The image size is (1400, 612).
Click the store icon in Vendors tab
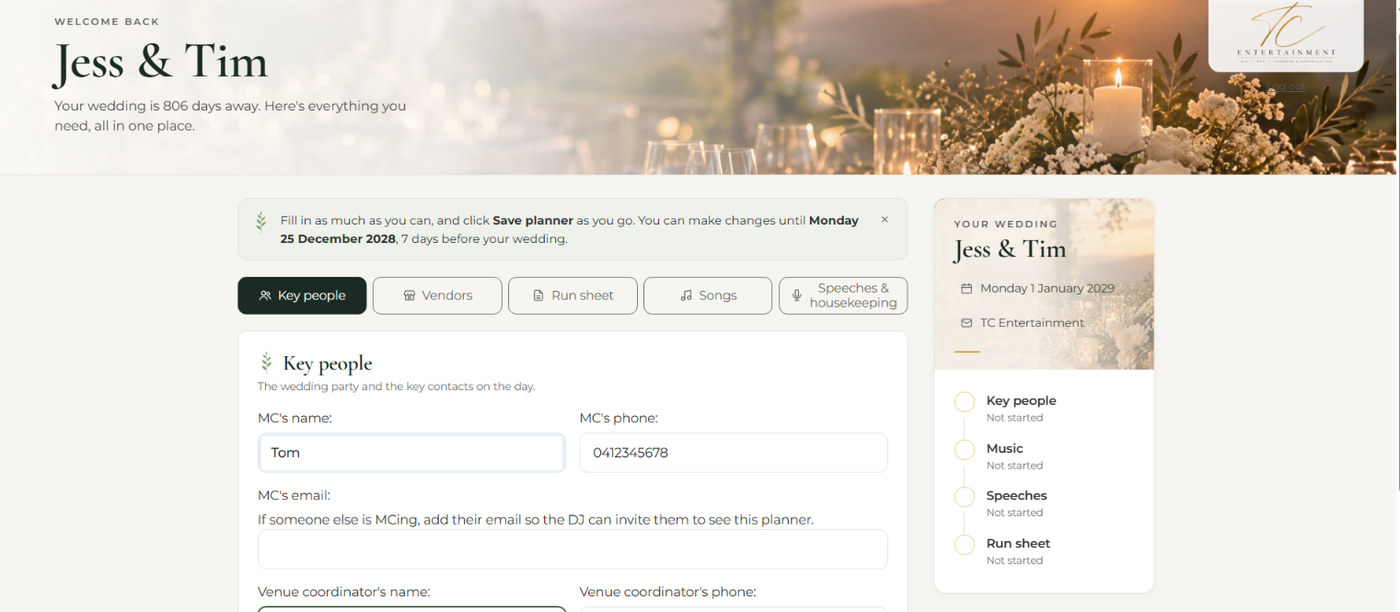[409, 296]
